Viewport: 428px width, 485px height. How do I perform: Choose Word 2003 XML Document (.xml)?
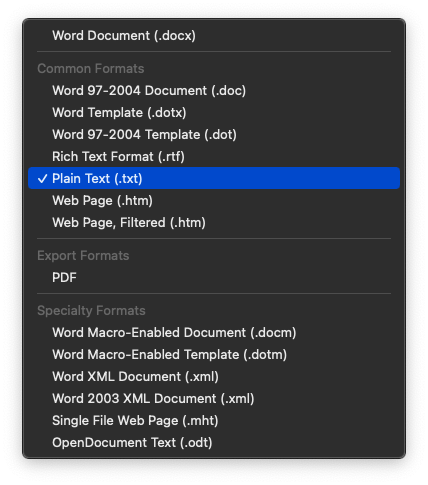pos(214,398)
